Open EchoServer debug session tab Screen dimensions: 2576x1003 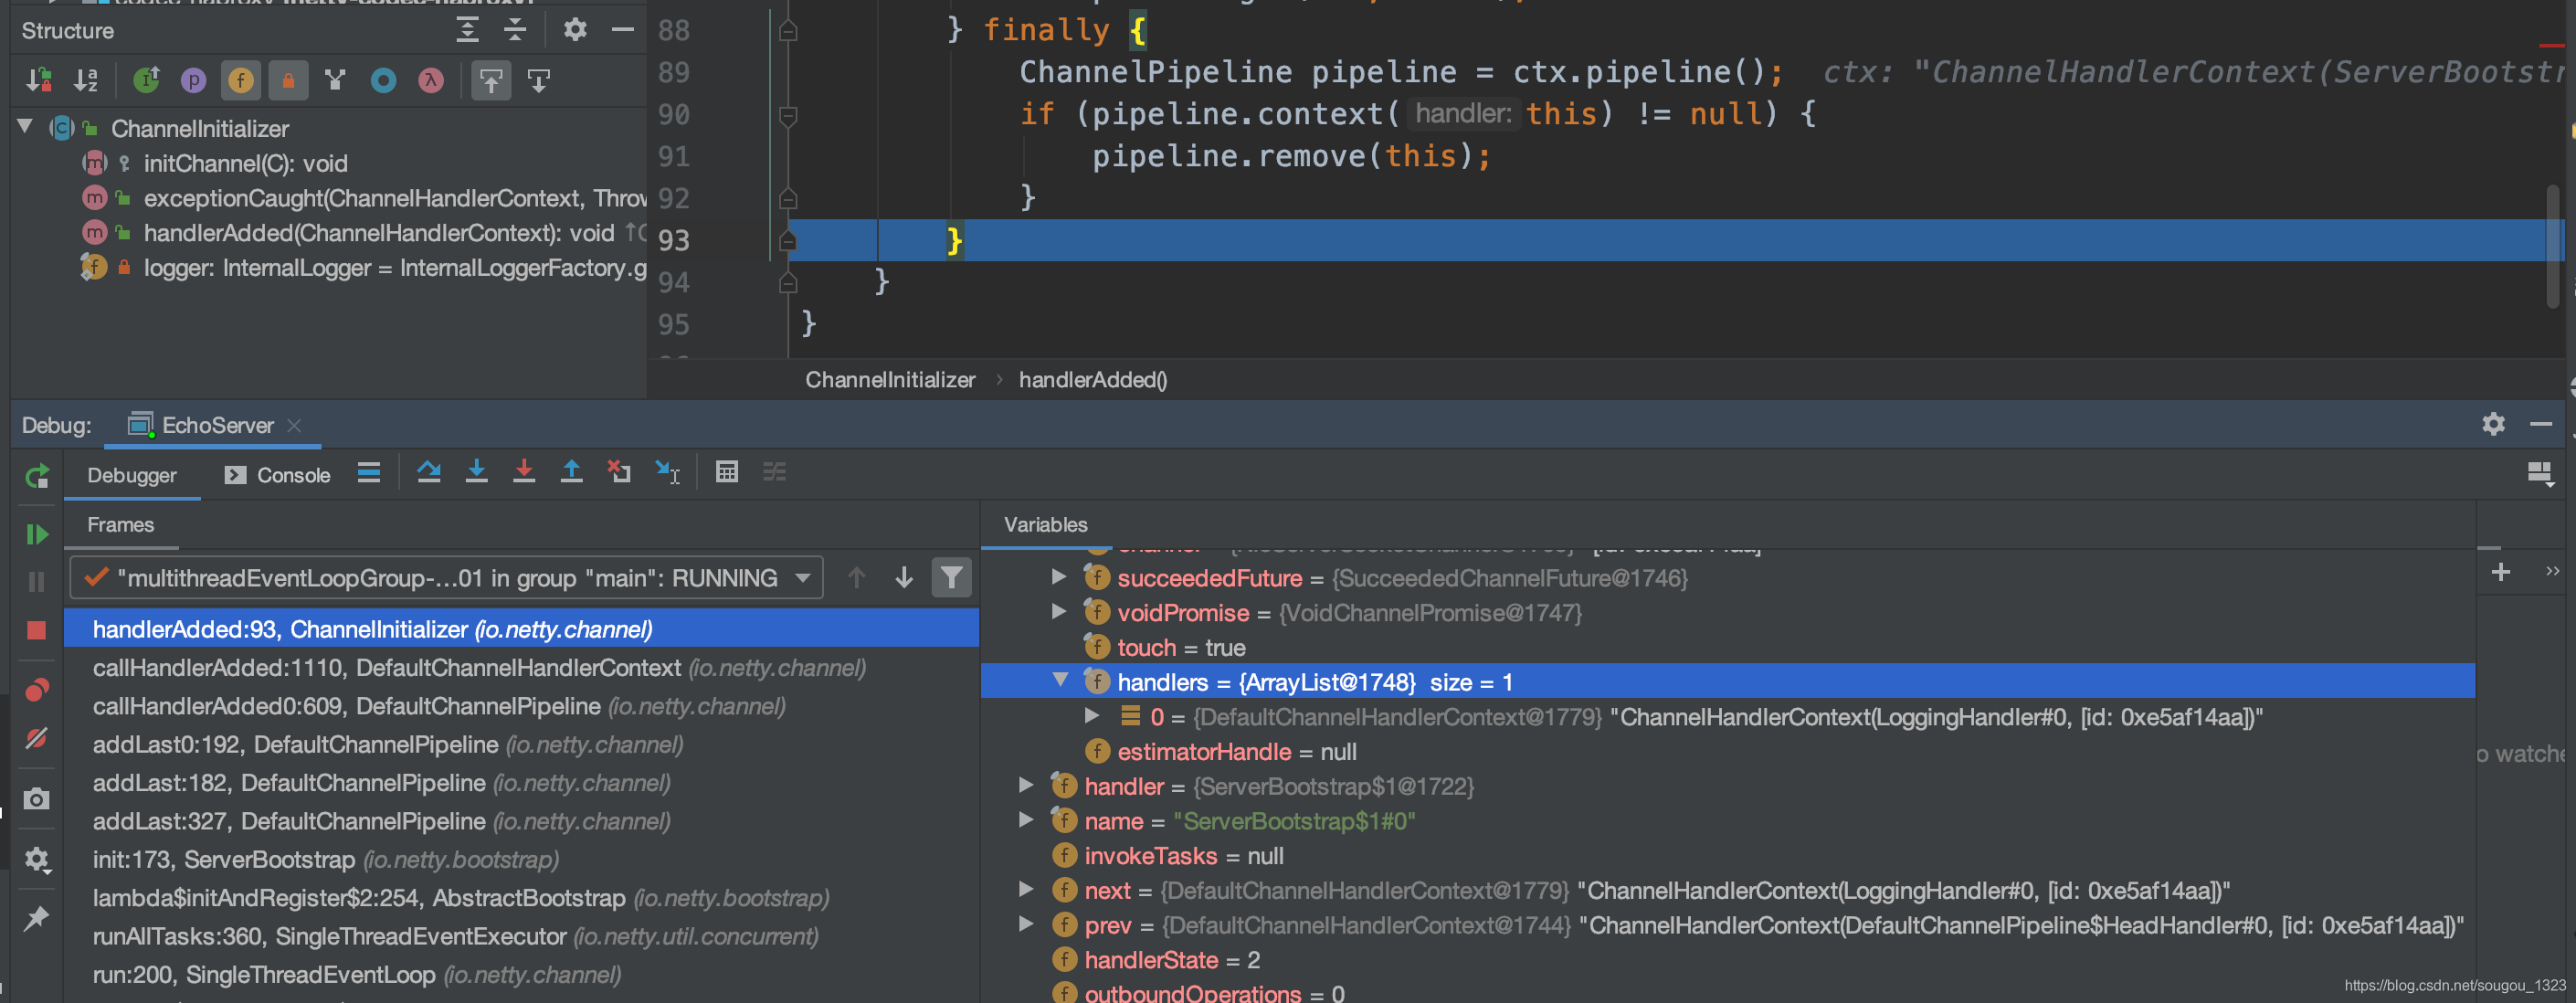point(217,426)
